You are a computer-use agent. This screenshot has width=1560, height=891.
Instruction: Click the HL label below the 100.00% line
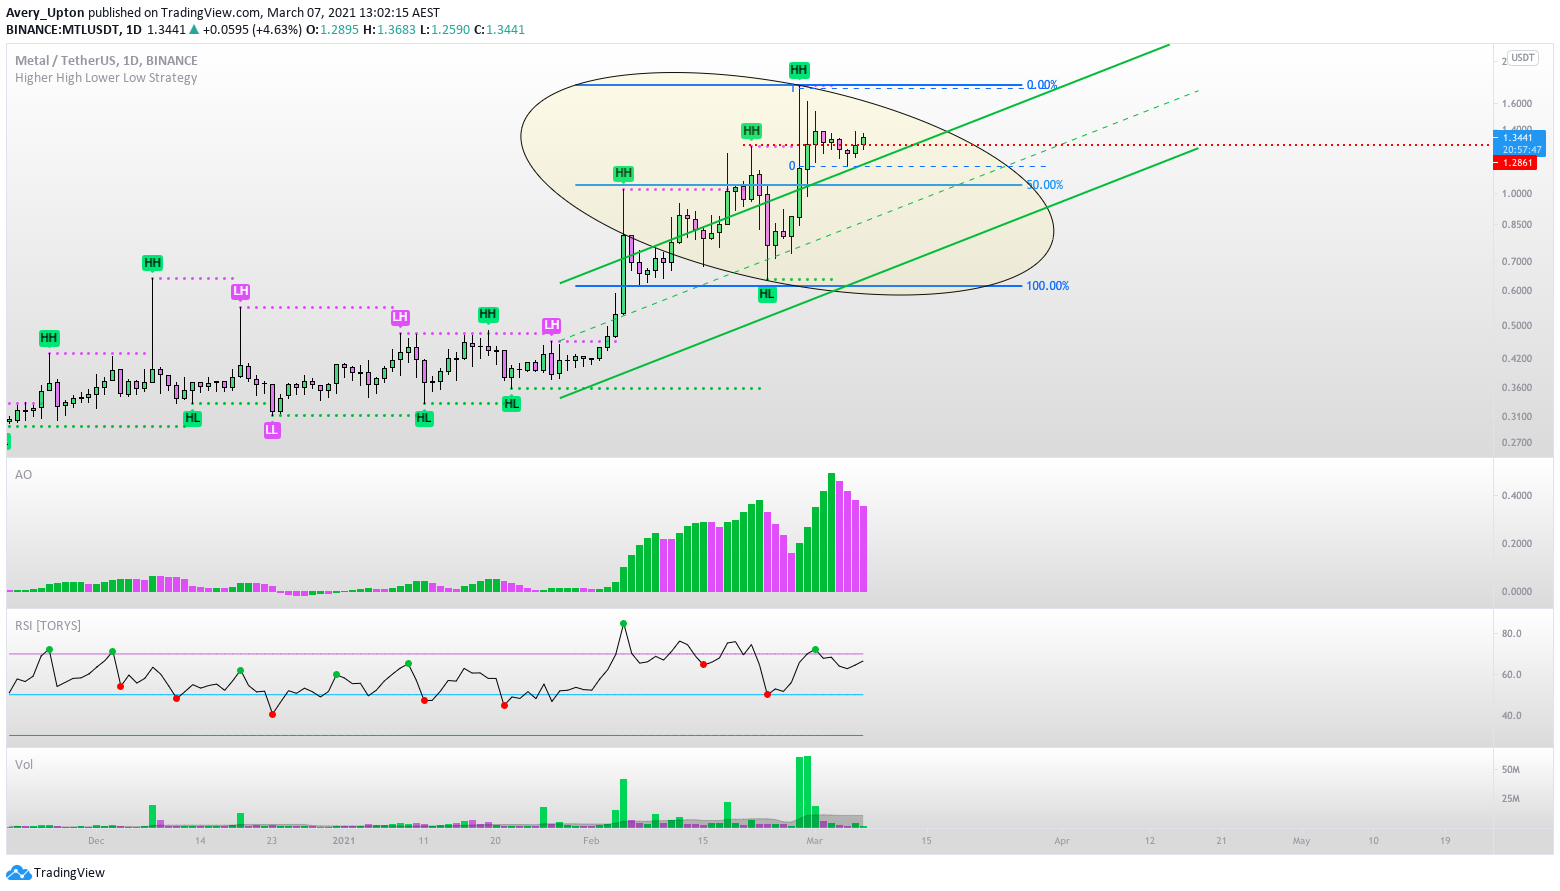pyautogui.click(x=767, y=294)
